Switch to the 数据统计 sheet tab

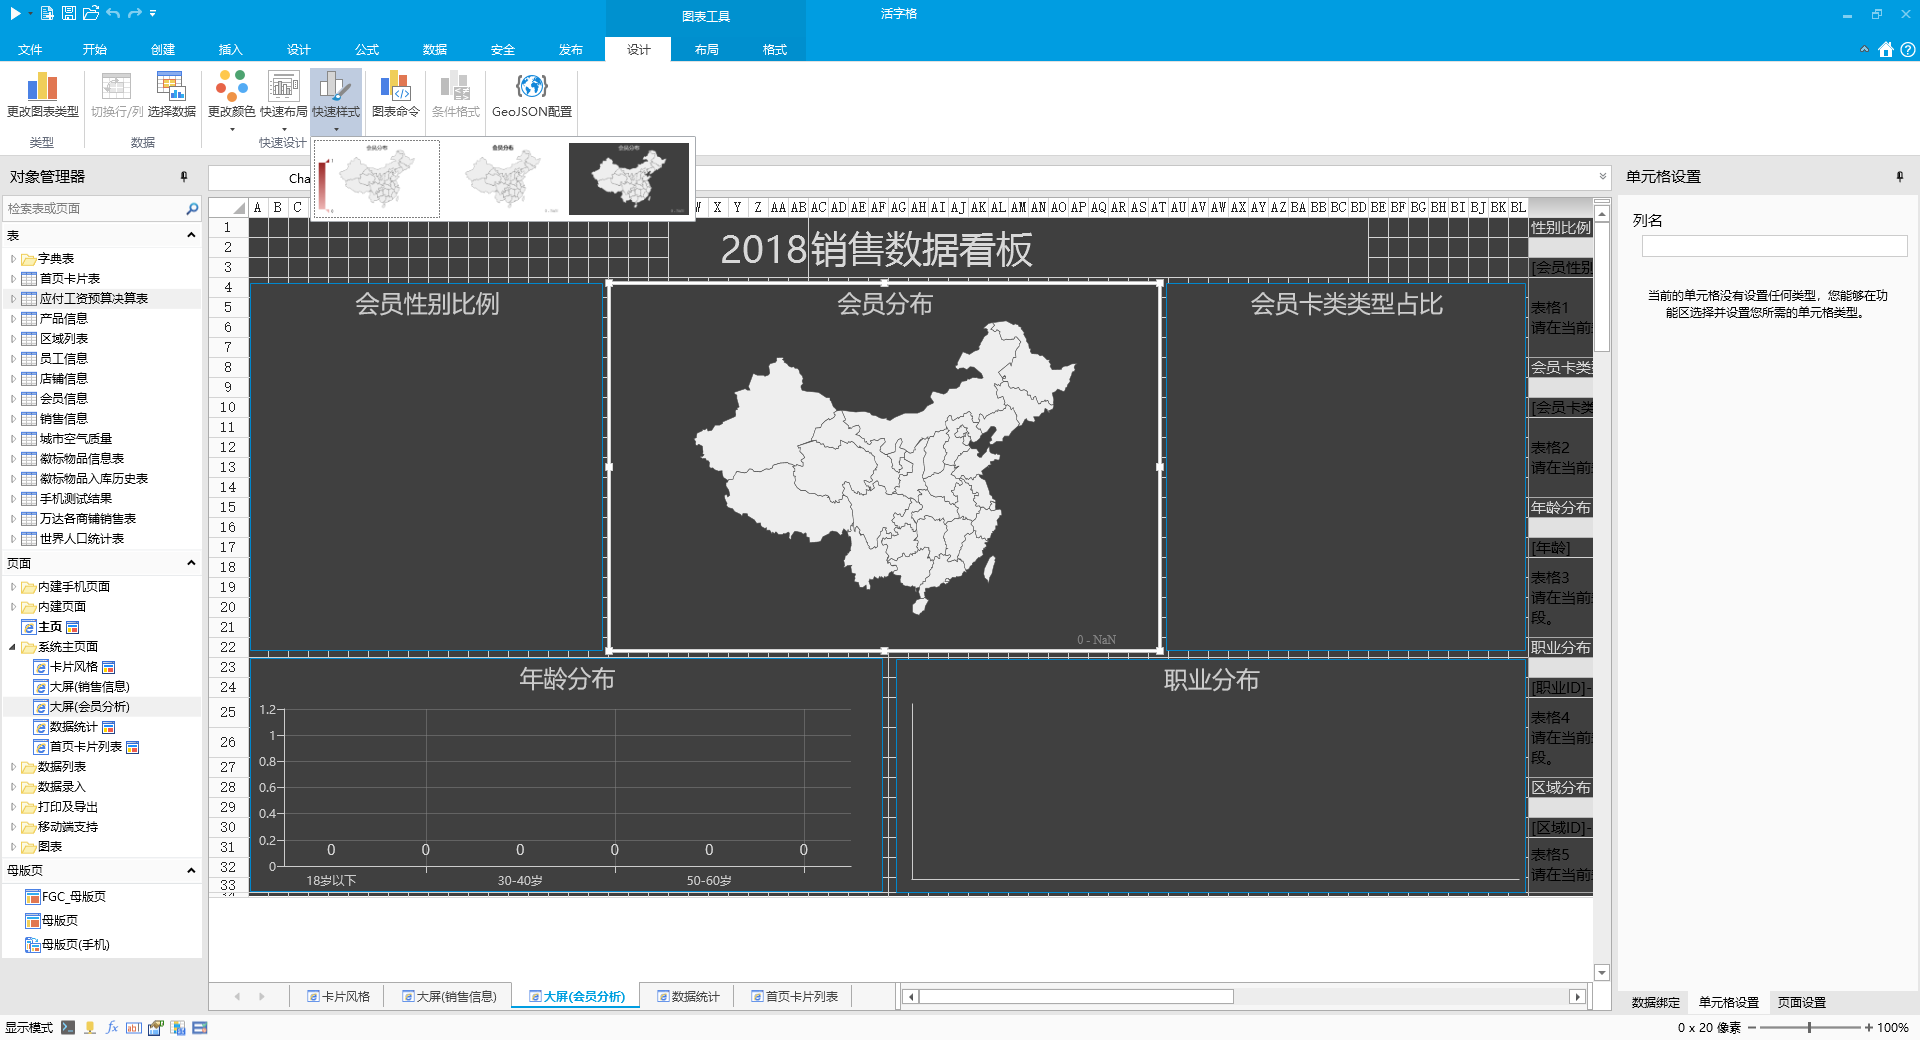tap(688, 996)
